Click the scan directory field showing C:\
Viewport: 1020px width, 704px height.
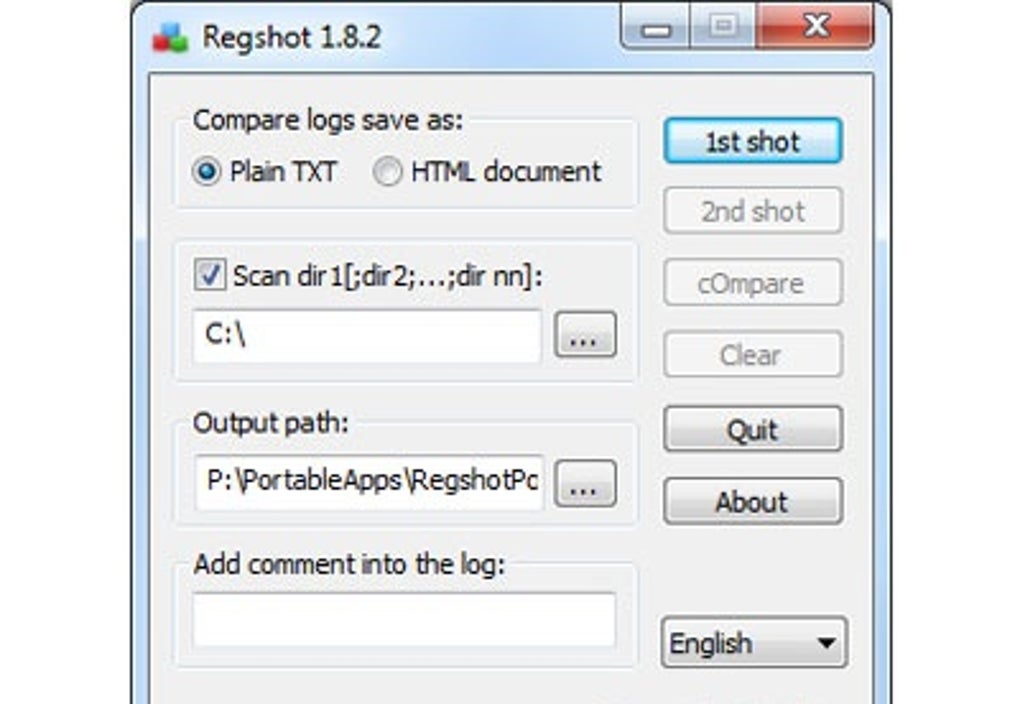[x=367, y=336]
